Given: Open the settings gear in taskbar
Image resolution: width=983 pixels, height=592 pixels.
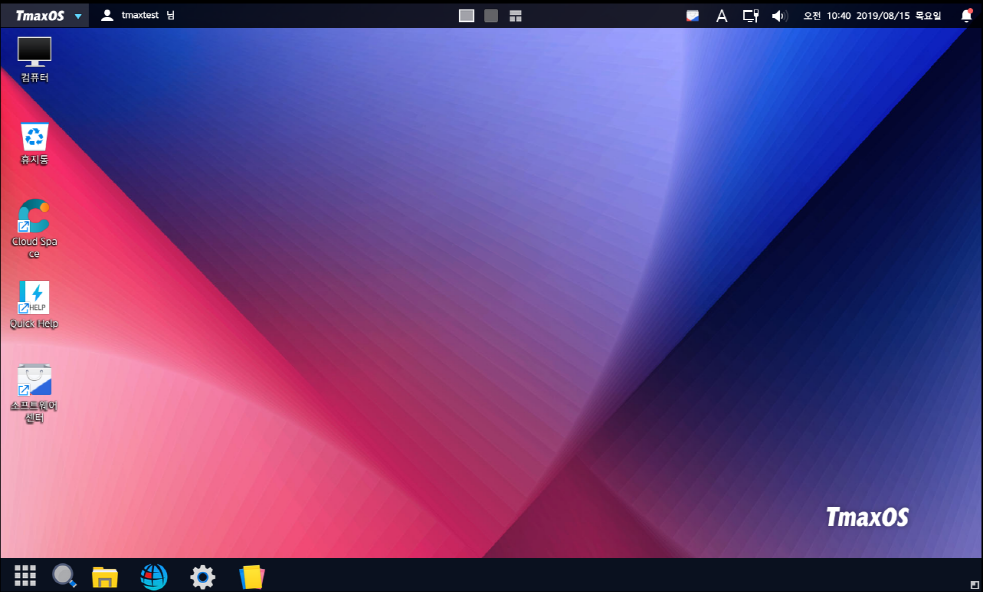Looking at the screenshot, I should [203, 576].
